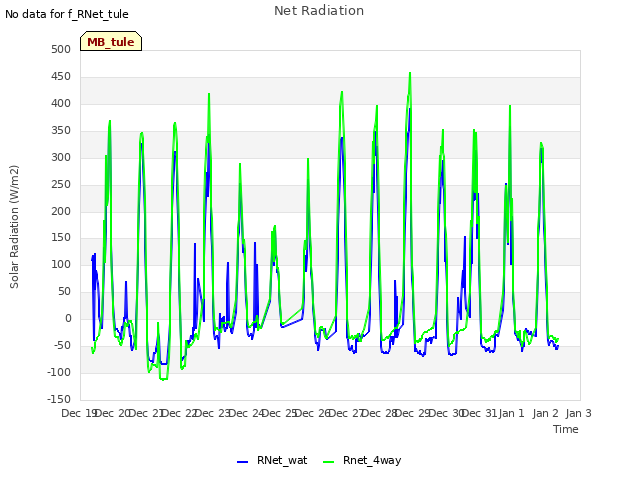This screenshot has width=640, height=480.
Task: Click the 350 y-axis tick label
Action: 61,130
